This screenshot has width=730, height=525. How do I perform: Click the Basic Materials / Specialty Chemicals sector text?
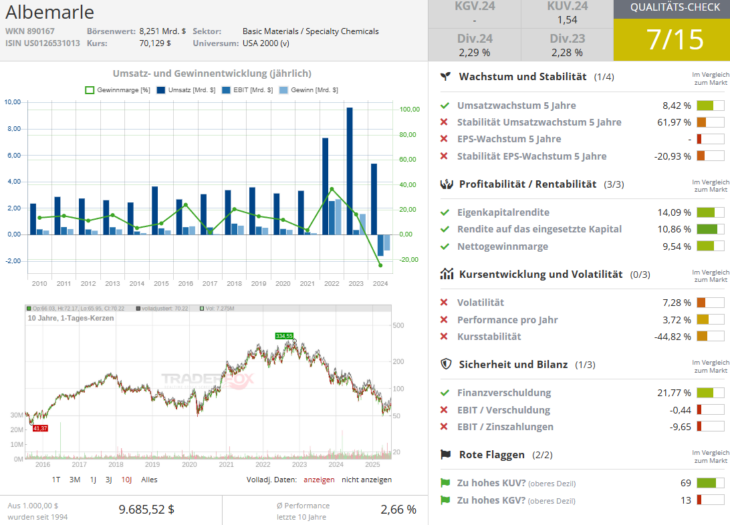click(311, 31)
